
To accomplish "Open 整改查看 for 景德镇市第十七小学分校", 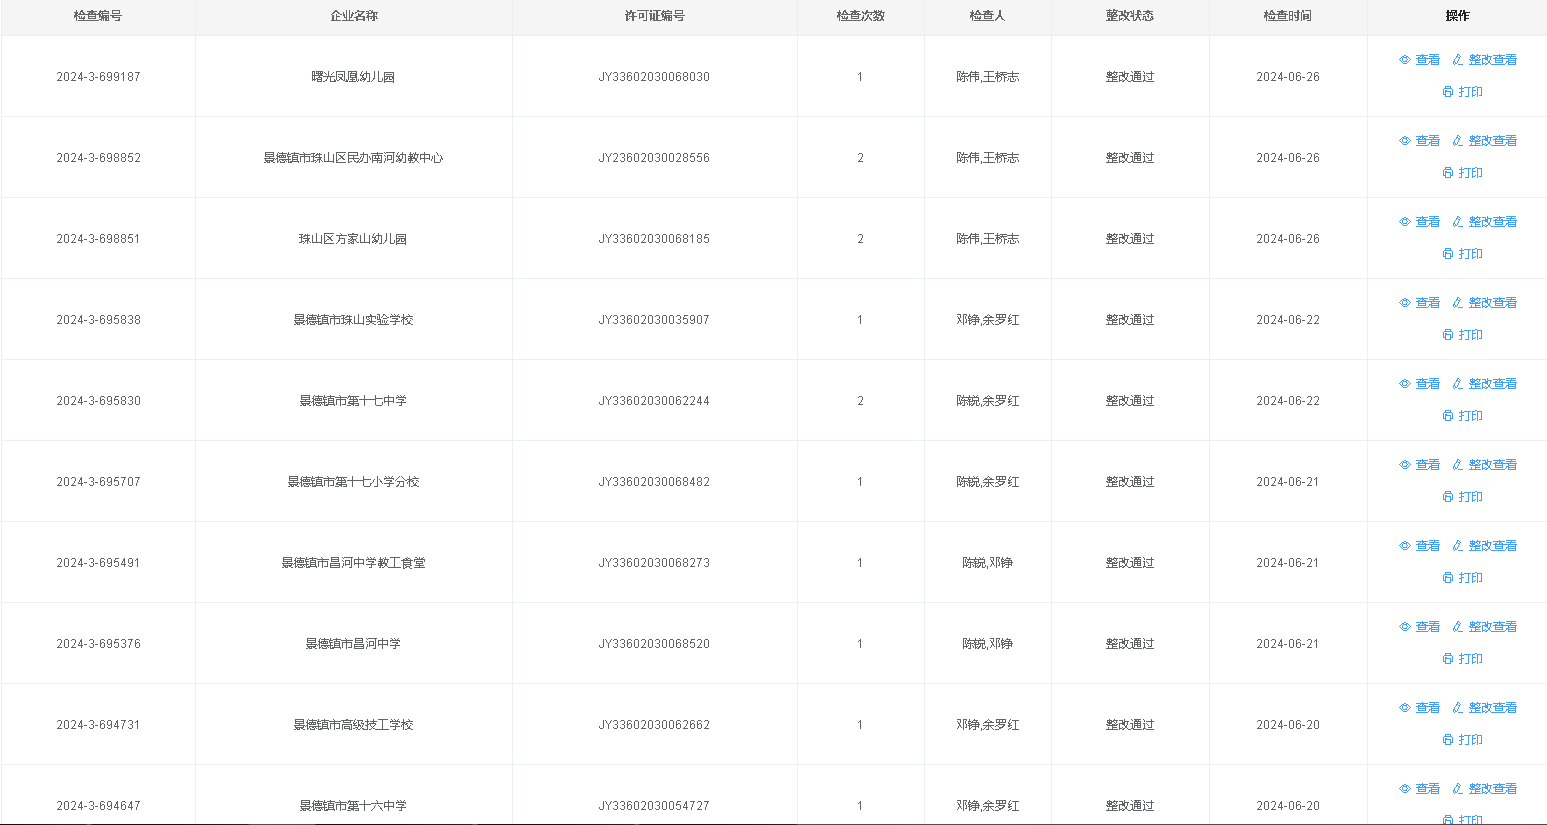I will [x=1492, y=465].
